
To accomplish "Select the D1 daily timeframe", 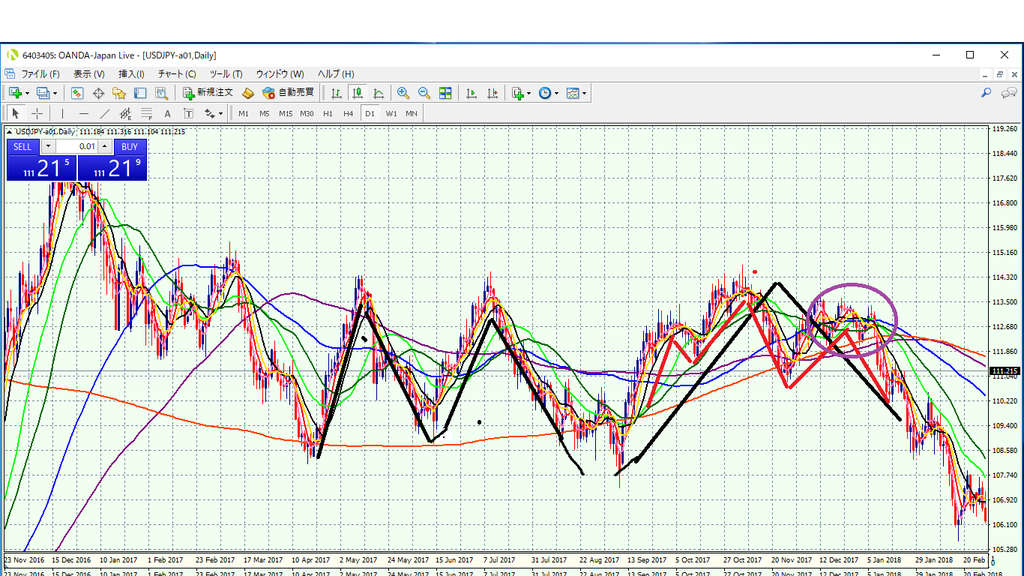I will tap(370, 114).
